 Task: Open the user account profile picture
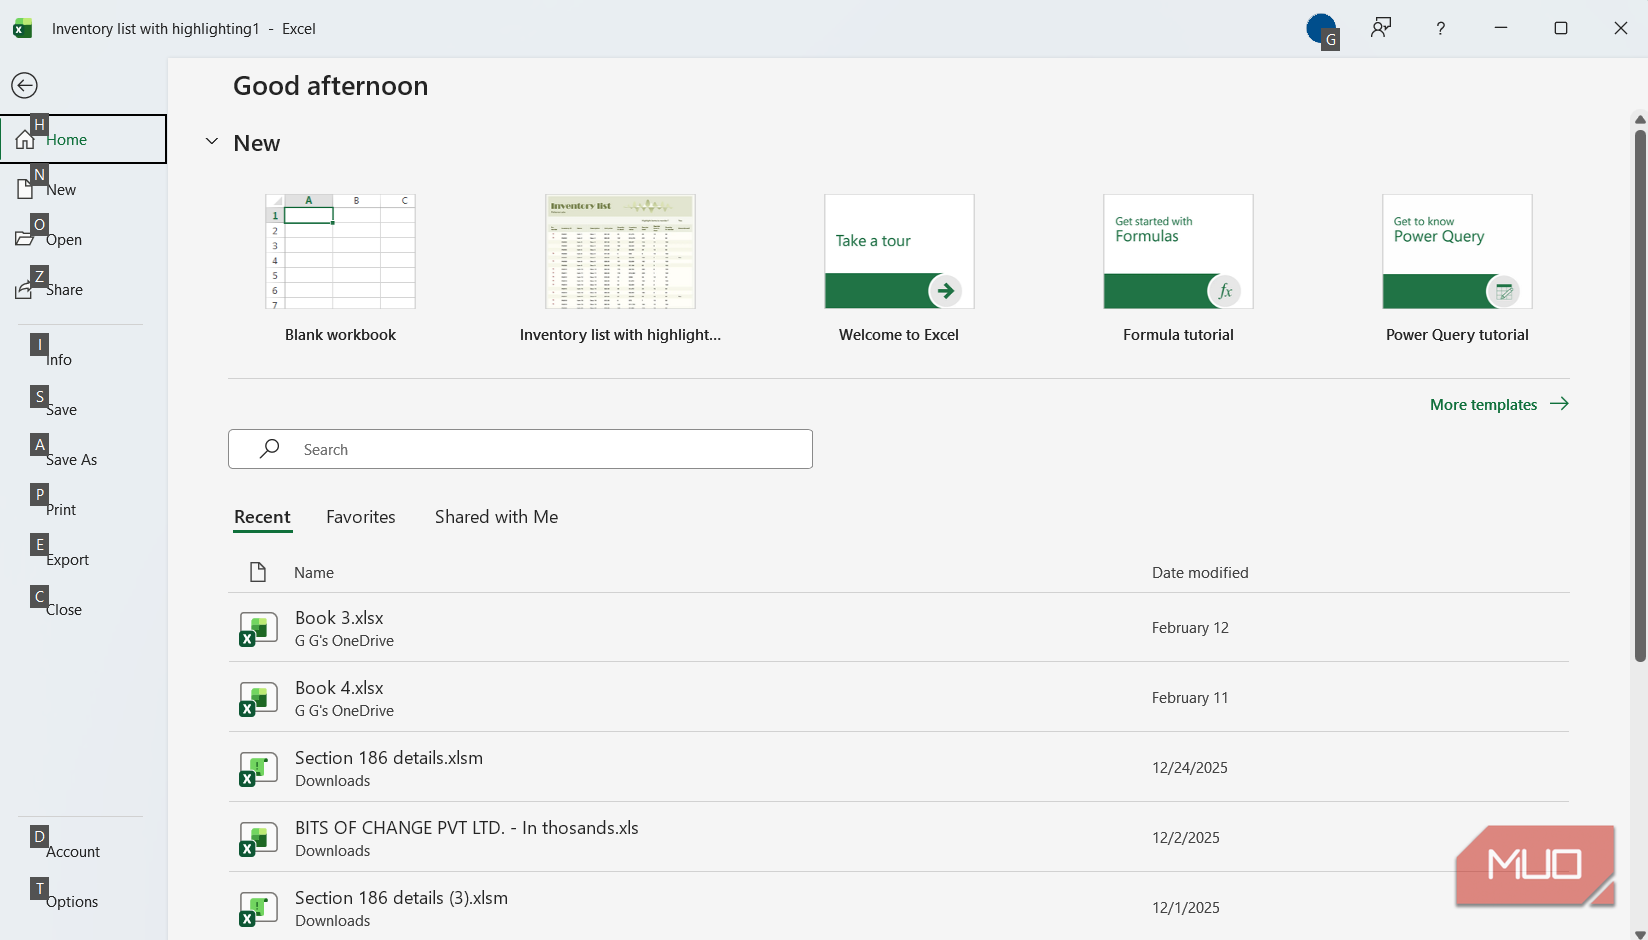pos(1321,28)
